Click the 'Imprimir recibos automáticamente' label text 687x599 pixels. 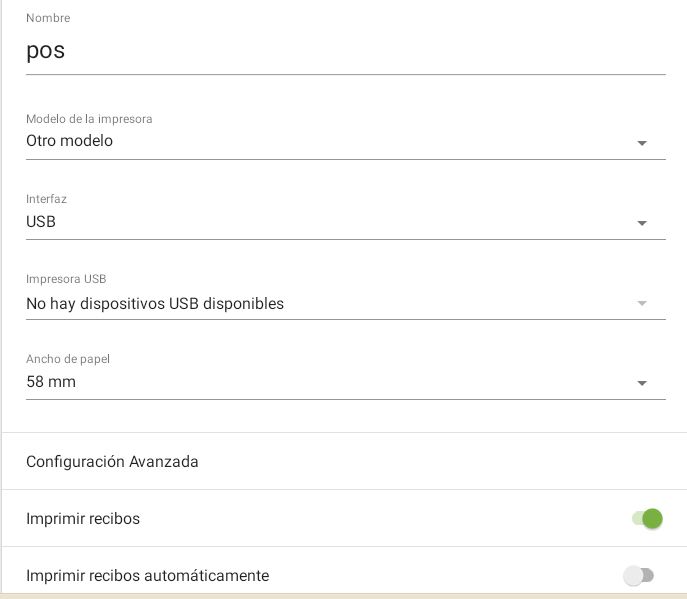click(x=147, y=576)
